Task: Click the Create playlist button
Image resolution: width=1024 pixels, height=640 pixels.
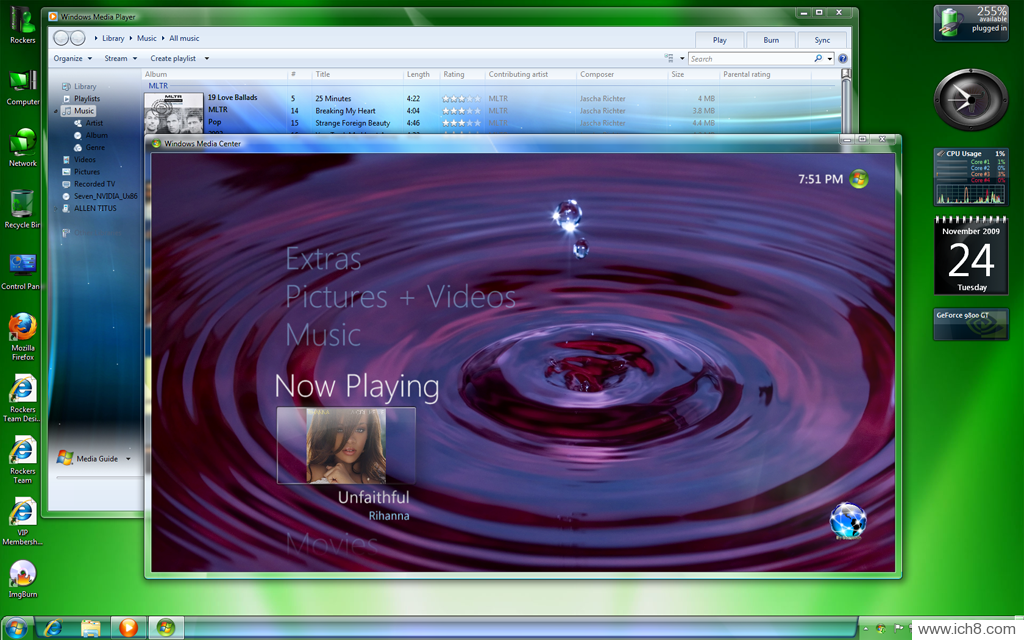Action: click(173, 59)
